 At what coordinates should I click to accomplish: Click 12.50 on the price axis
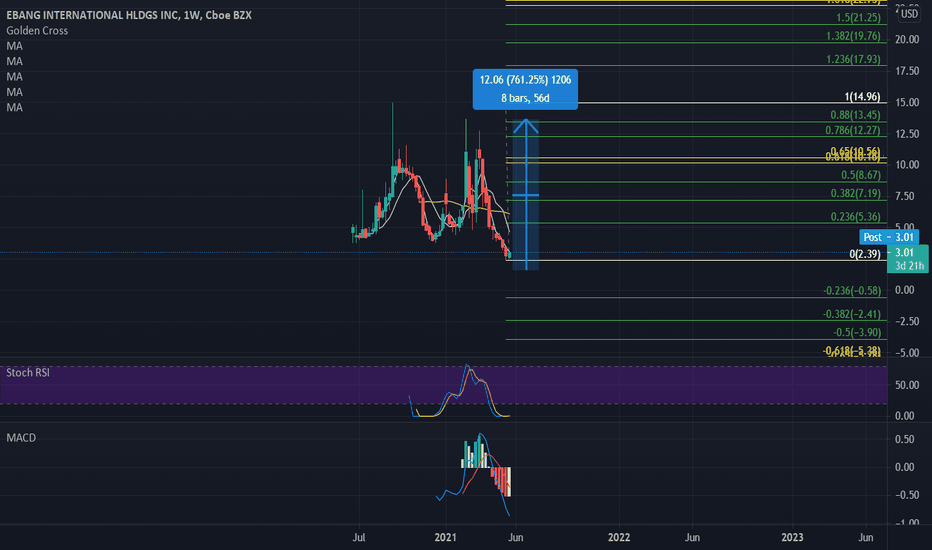pyautogui.click(x=907, y=134)
